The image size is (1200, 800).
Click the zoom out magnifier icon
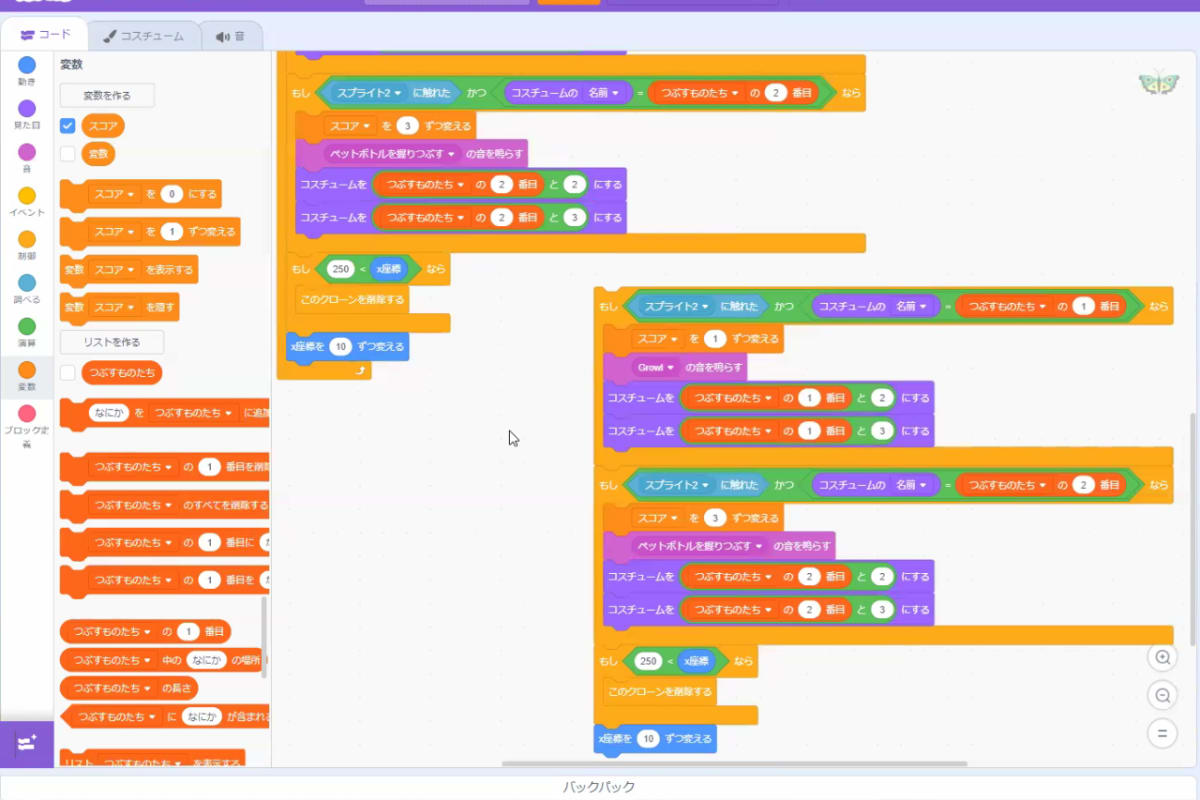[x=1162, y=696]
